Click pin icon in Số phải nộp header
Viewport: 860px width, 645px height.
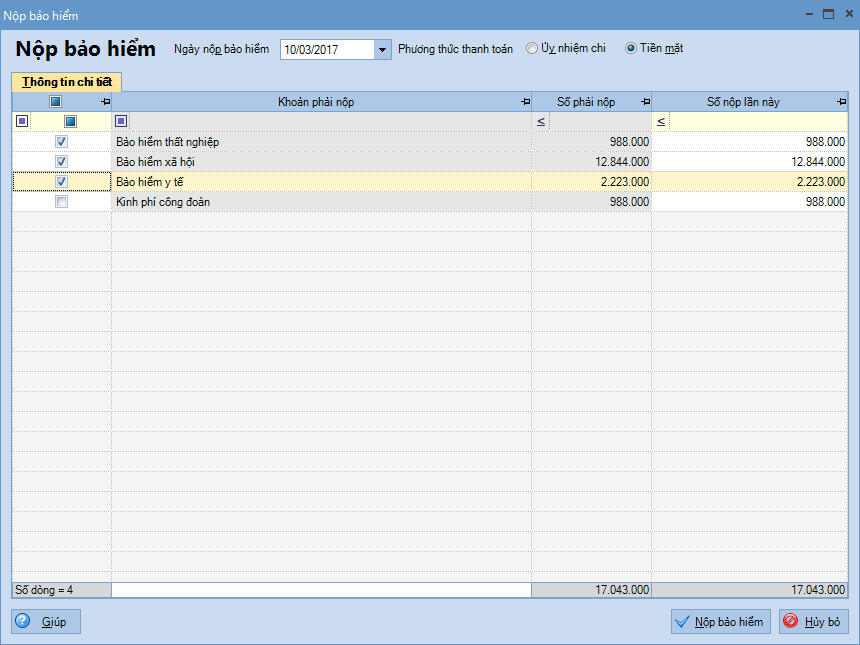point(644,102)
